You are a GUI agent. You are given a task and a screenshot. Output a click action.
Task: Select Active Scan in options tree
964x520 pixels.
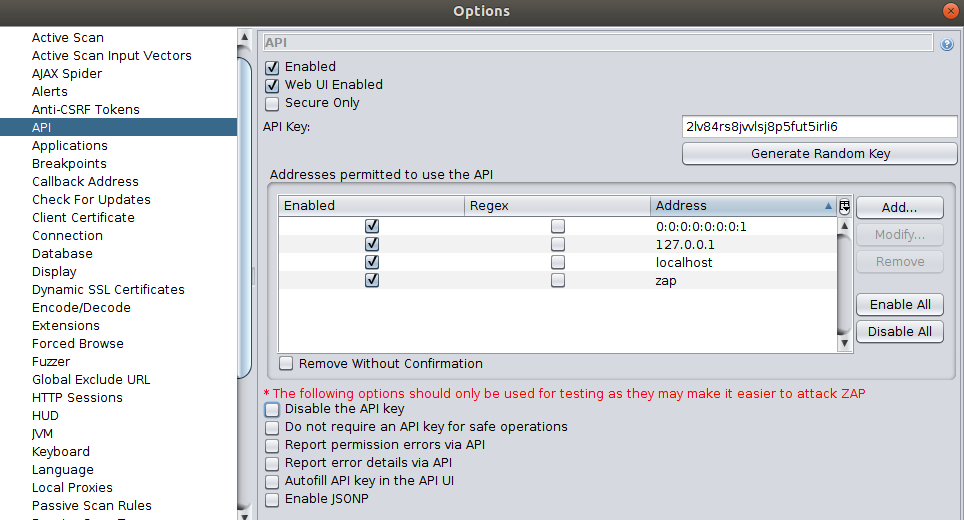67,38
